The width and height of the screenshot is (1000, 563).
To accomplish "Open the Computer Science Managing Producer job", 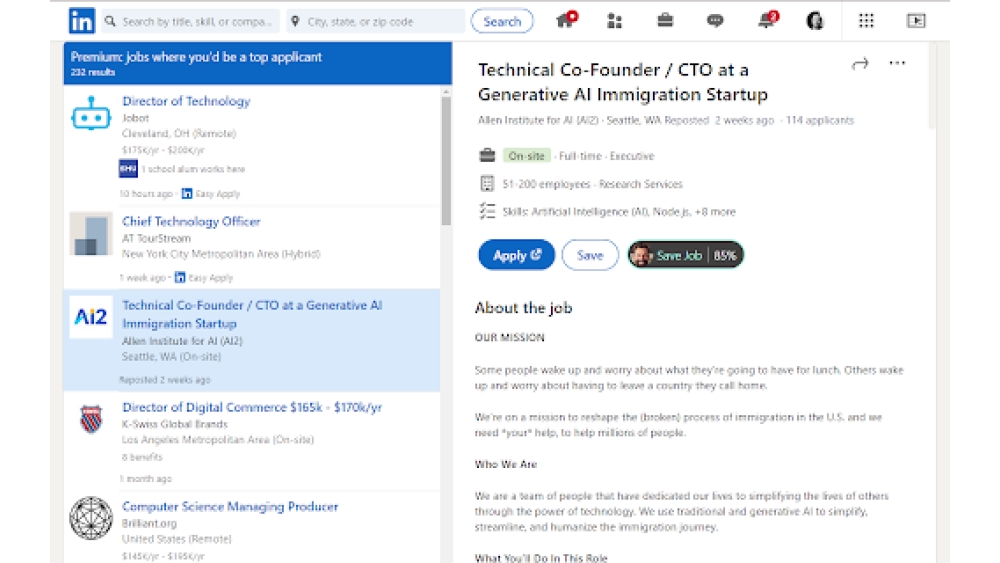I will [230, 506].
